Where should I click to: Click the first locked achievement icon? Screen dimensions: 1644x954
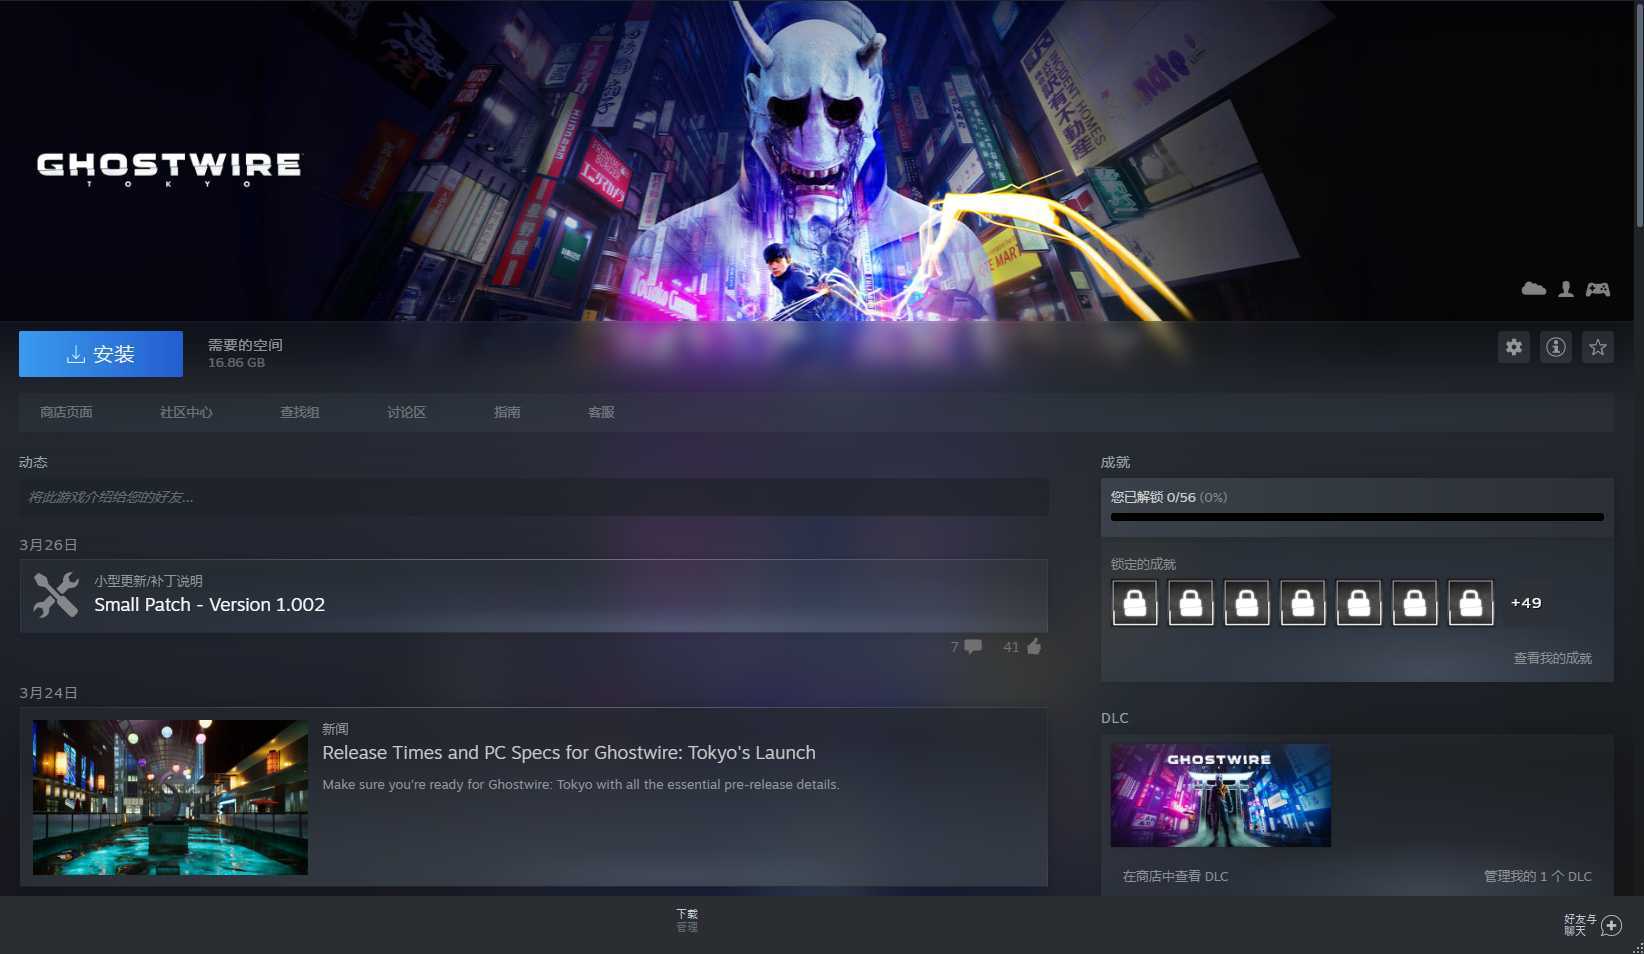(x=1135, y=603)
